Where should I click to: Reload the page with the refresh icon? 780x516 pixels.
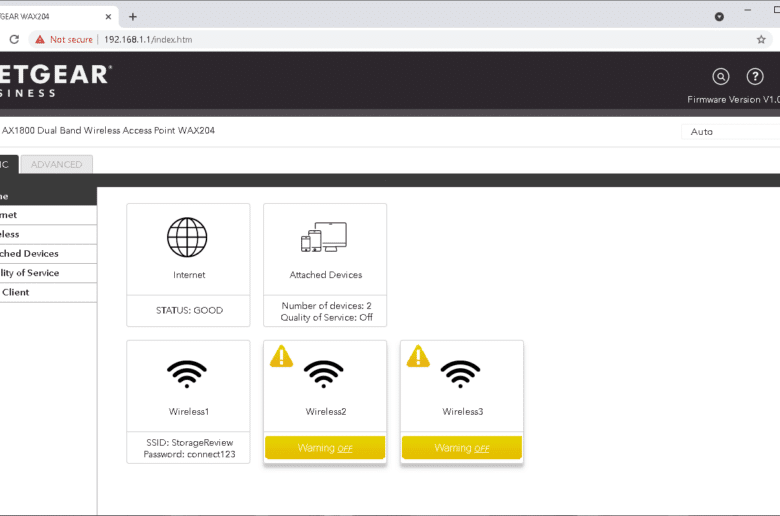point(14,39)
